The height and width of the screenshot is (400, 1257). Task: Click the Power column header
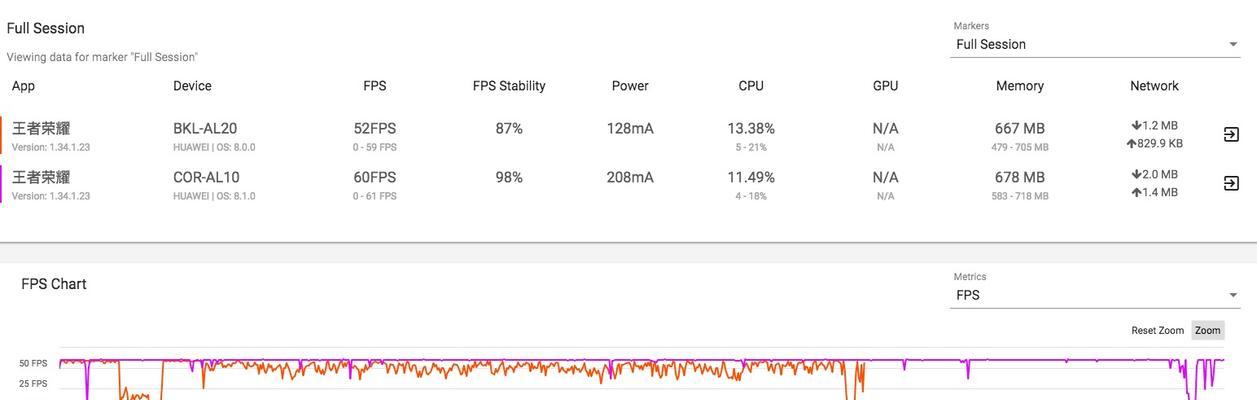coord(630,86)
